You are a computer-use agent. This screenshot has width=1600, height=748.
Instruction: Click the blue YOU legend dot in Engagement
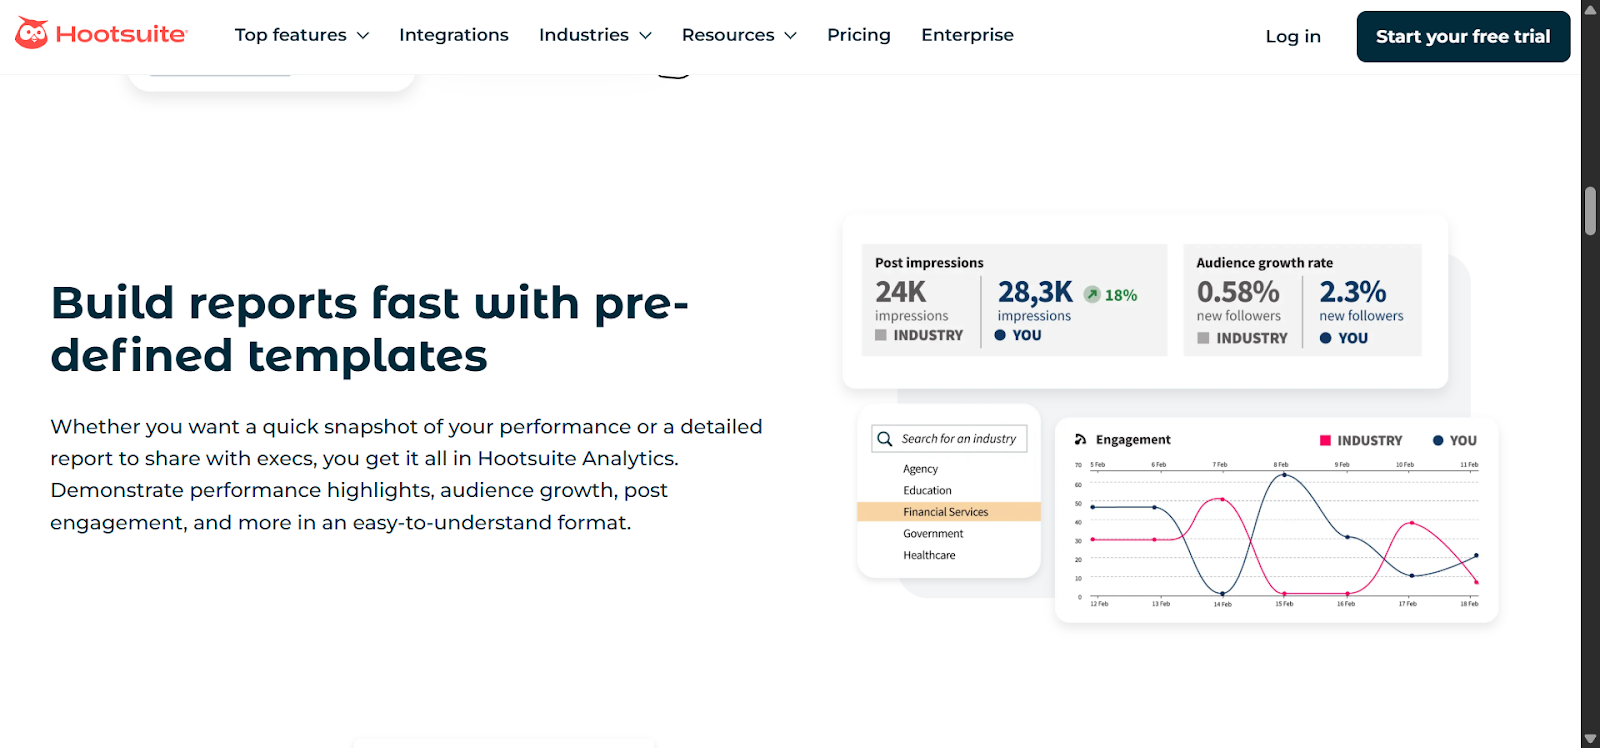click(x=1438, y=441)
